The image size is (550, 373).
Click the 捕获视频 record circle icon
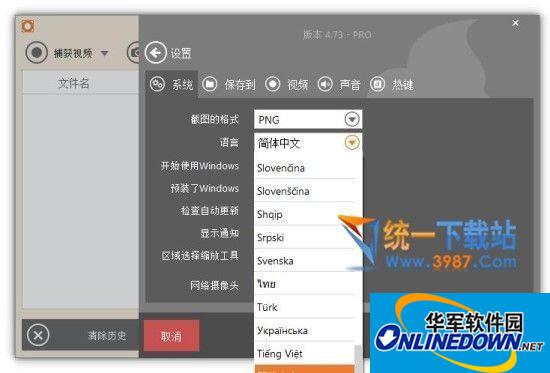point(36,52)
